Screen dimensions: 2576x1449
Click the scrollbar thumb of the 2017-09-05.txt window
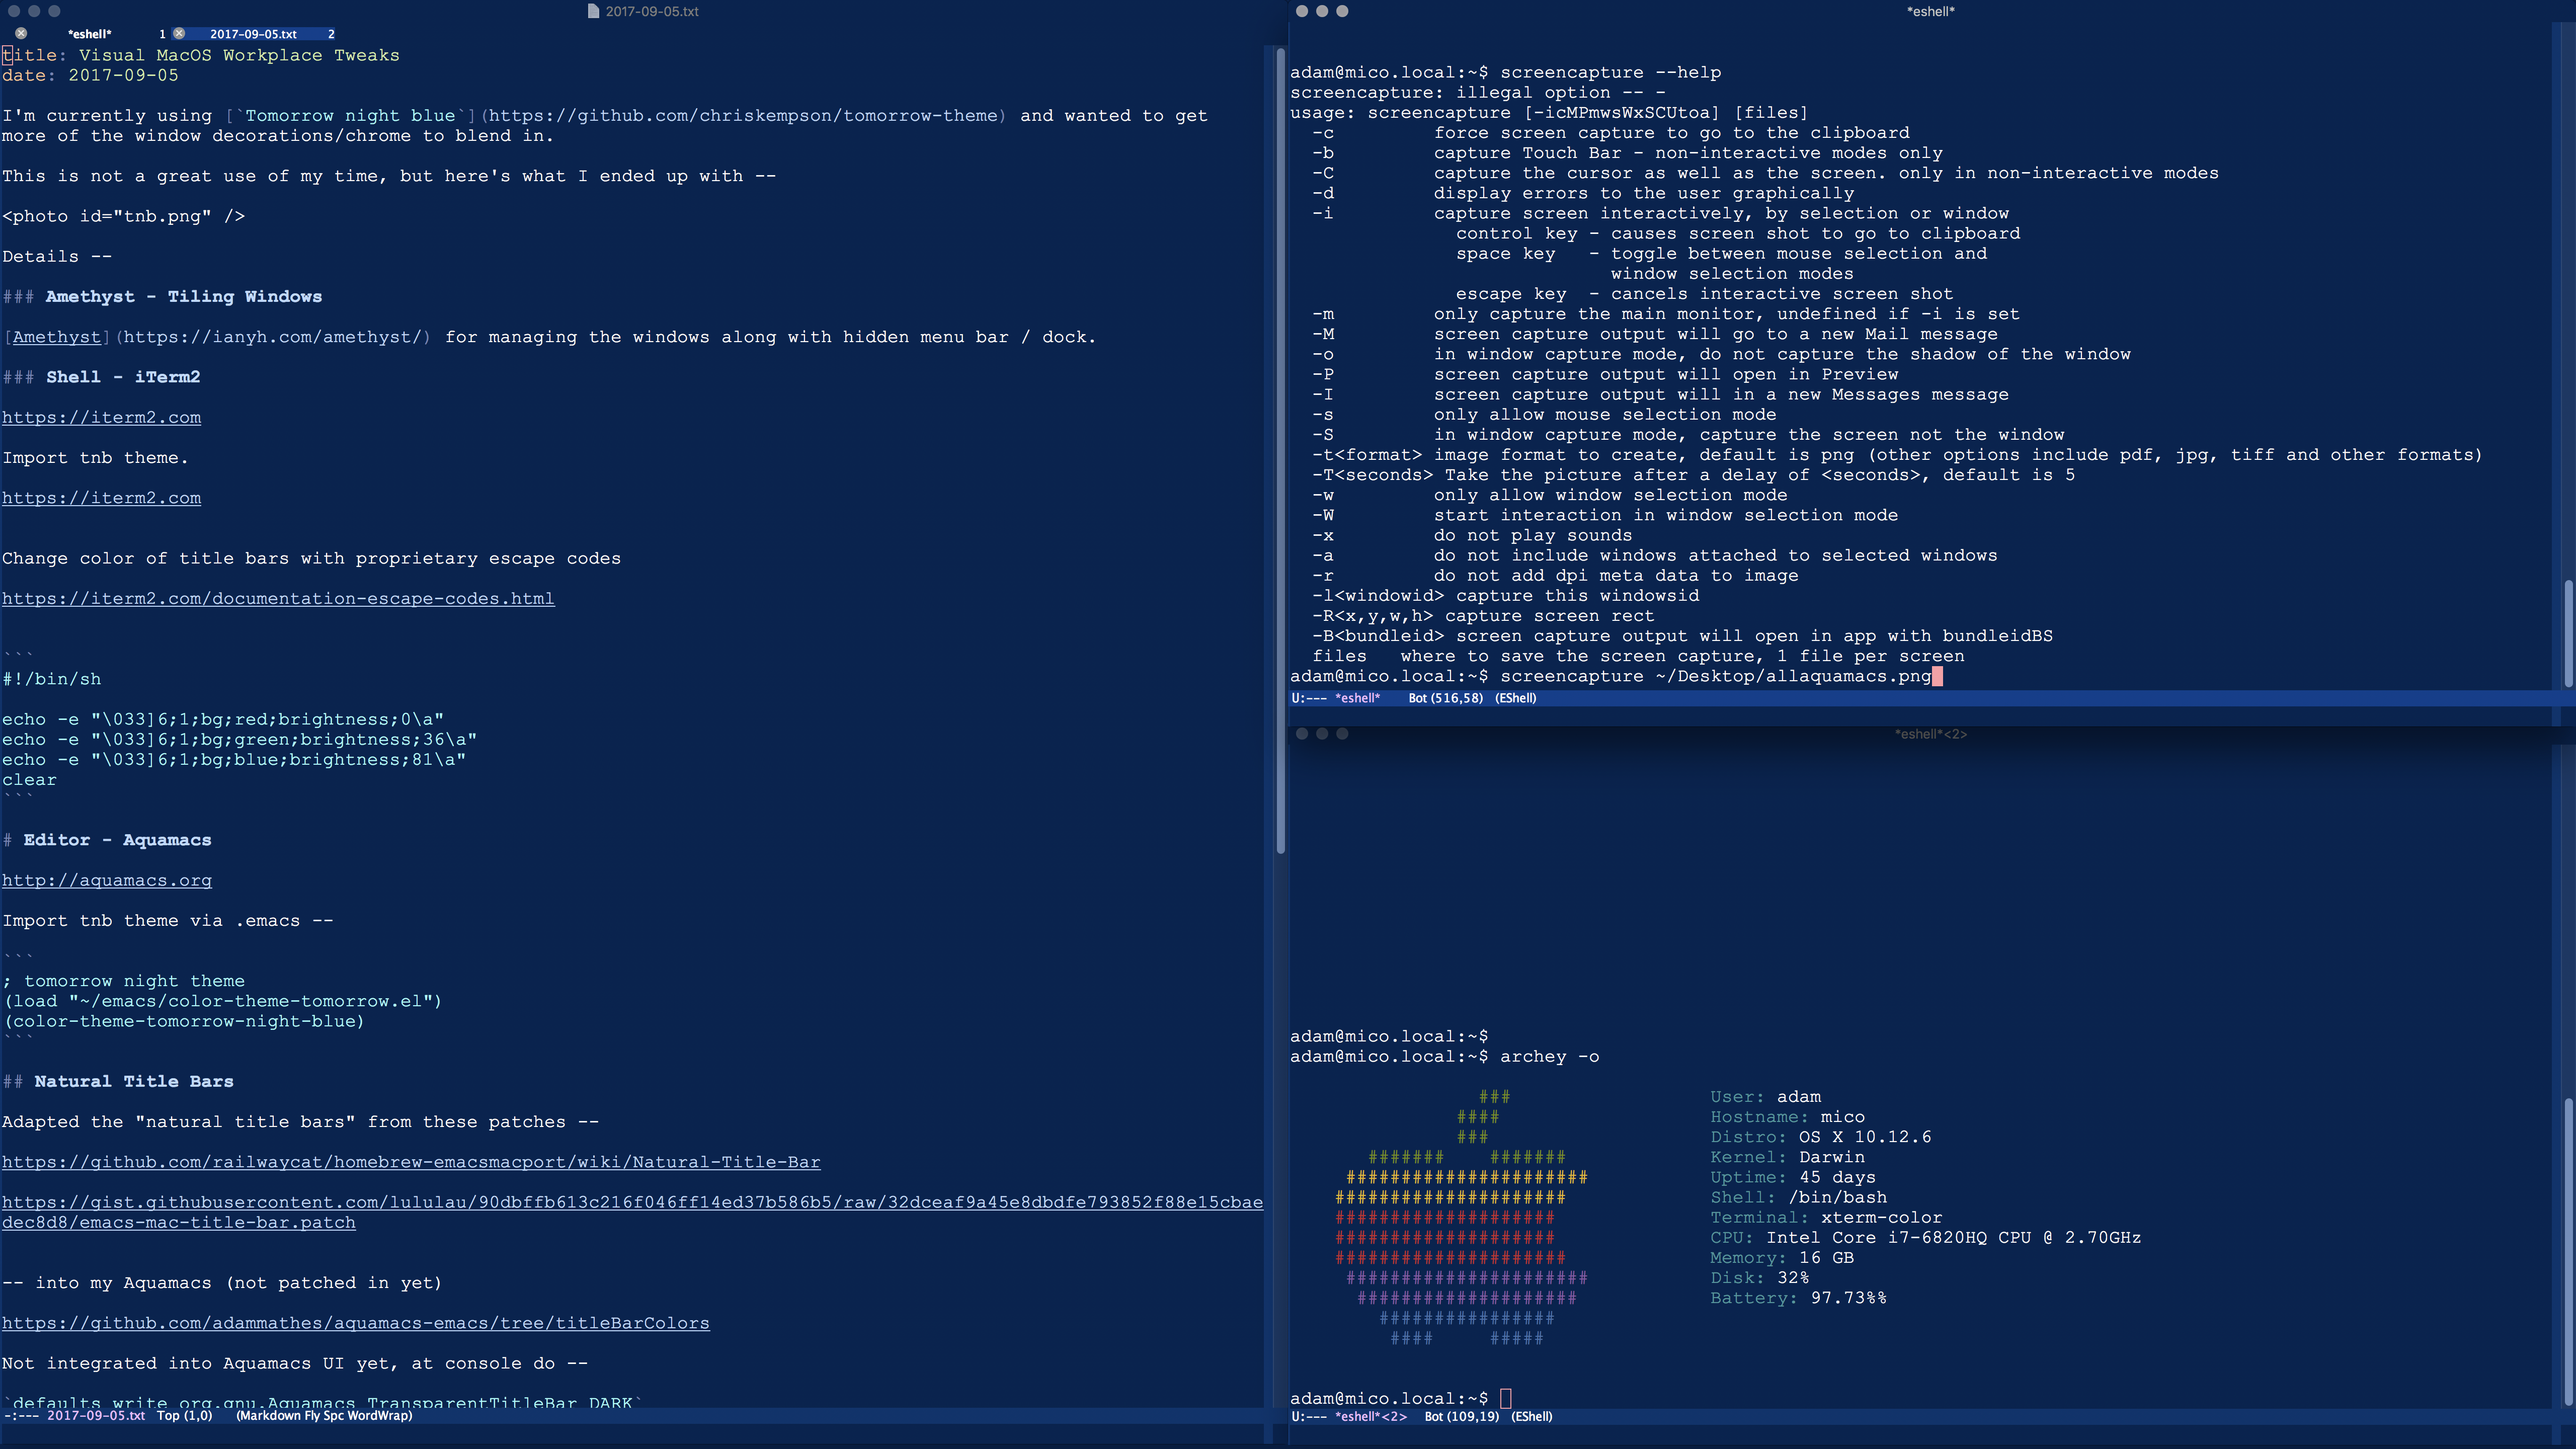(x=1280, y=450)
